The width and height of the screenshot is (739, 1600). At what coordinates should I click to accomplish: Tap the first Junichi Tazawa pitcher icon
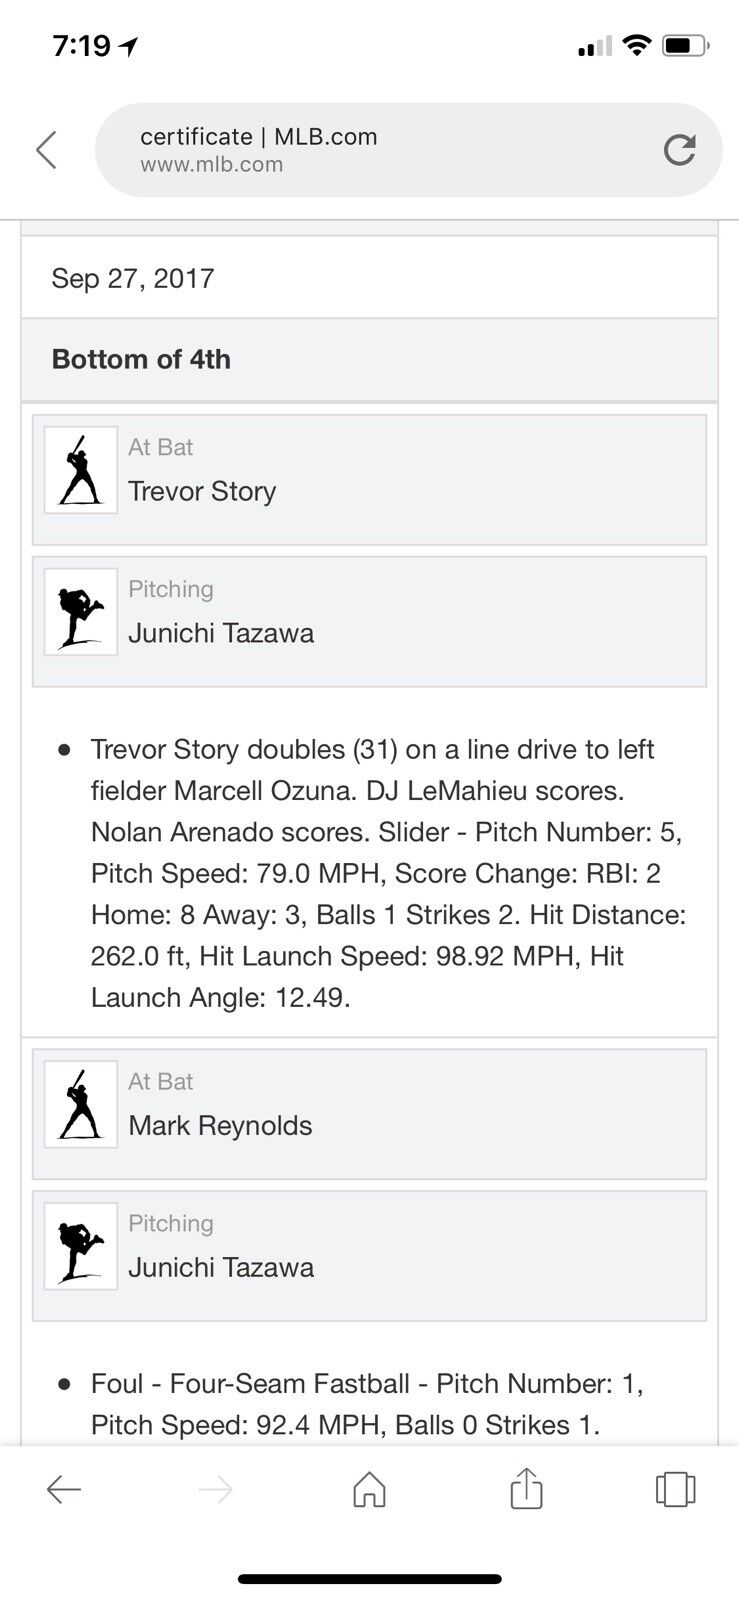click(81, 612)
